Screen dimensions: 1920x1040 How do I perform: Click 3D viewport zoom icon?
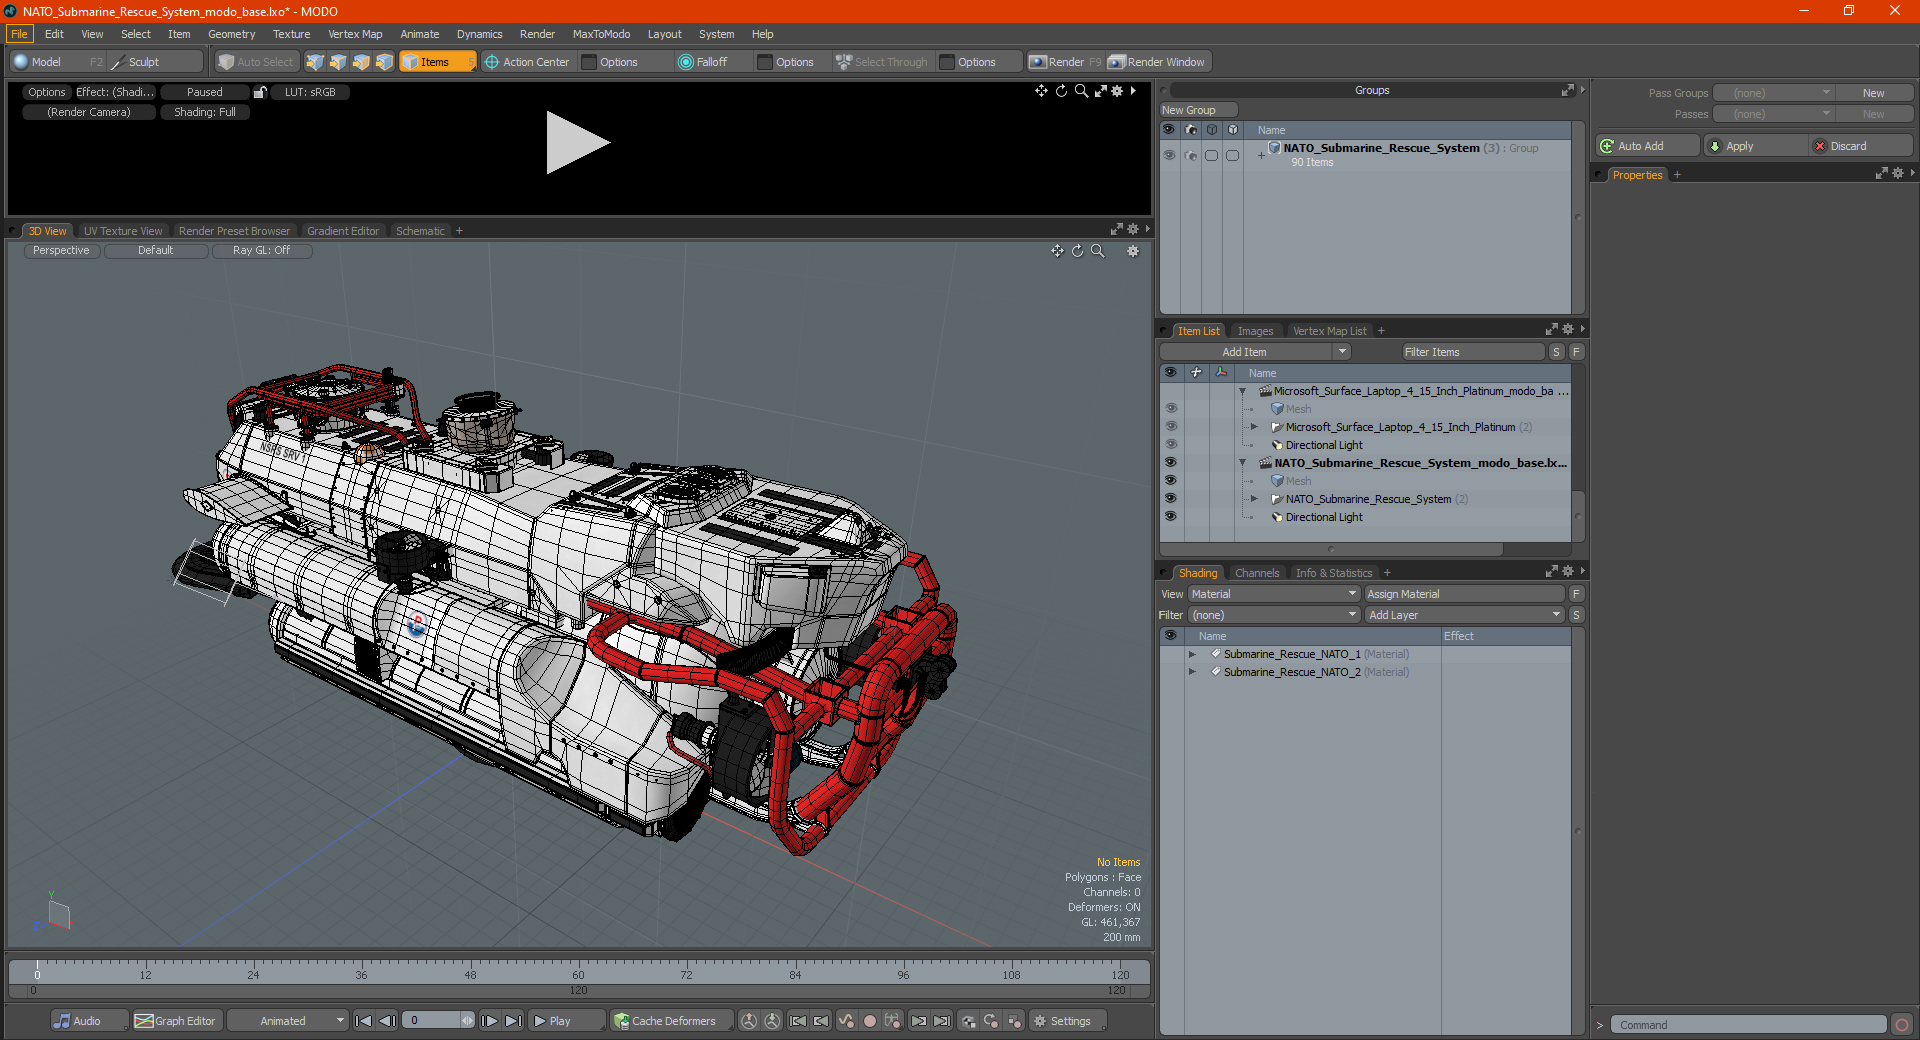point(1097,251)
